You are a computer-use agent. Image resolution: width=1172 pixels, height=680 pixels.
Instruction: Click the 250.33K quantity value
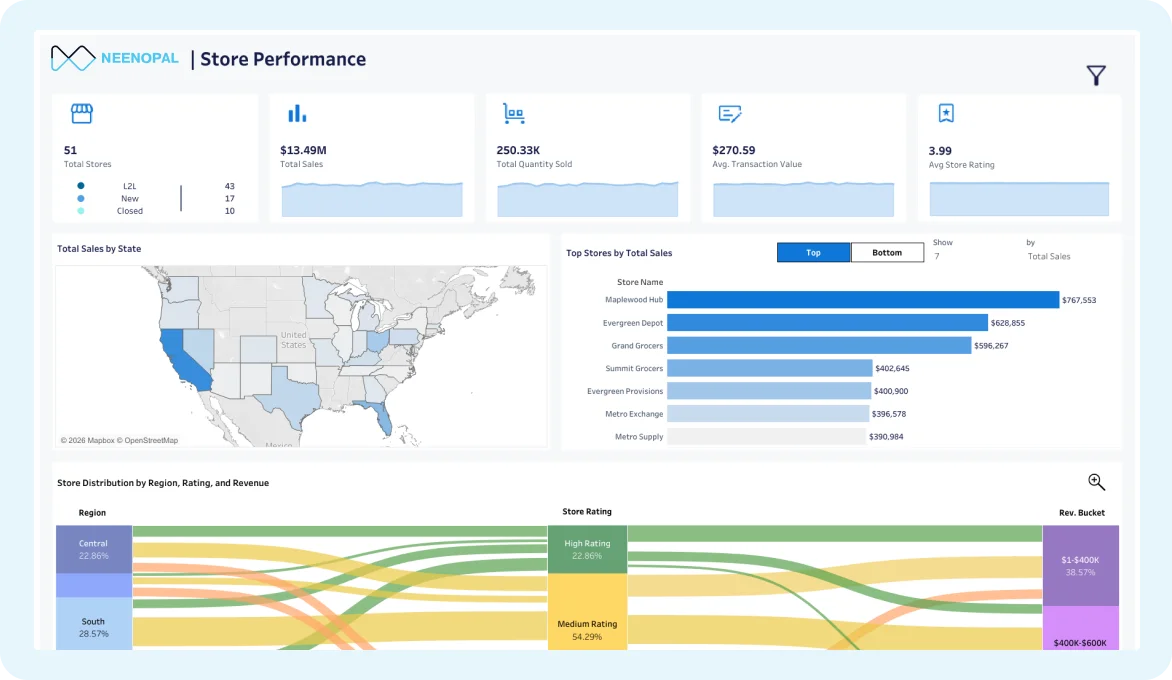pos(518,150)
